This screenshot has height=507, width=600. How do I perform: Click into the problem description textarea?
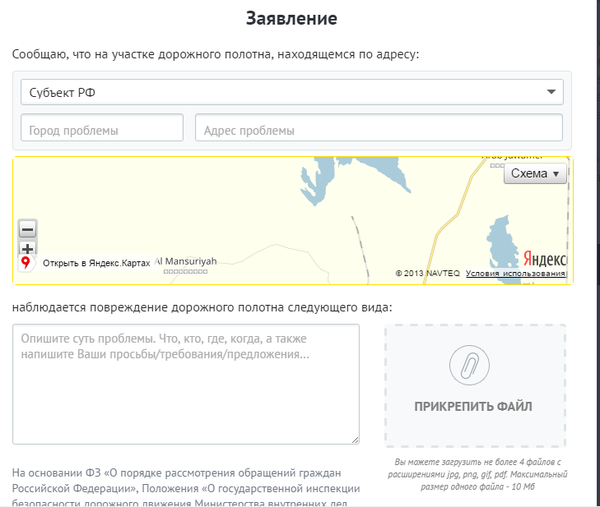(185, 383)
